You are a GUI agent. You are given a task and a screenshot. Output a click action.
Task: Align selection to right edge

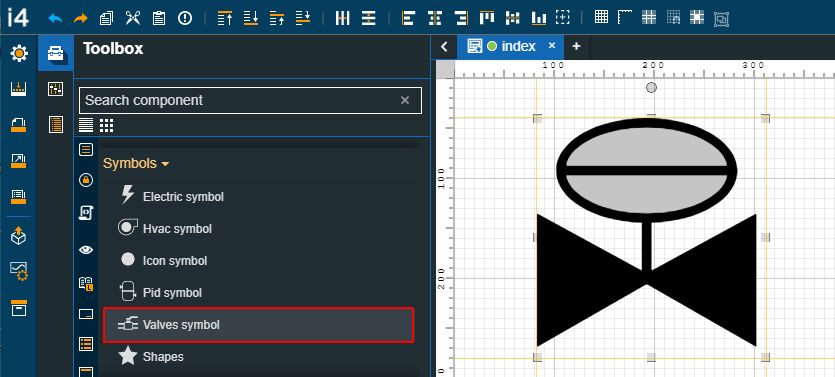point(461,18)
